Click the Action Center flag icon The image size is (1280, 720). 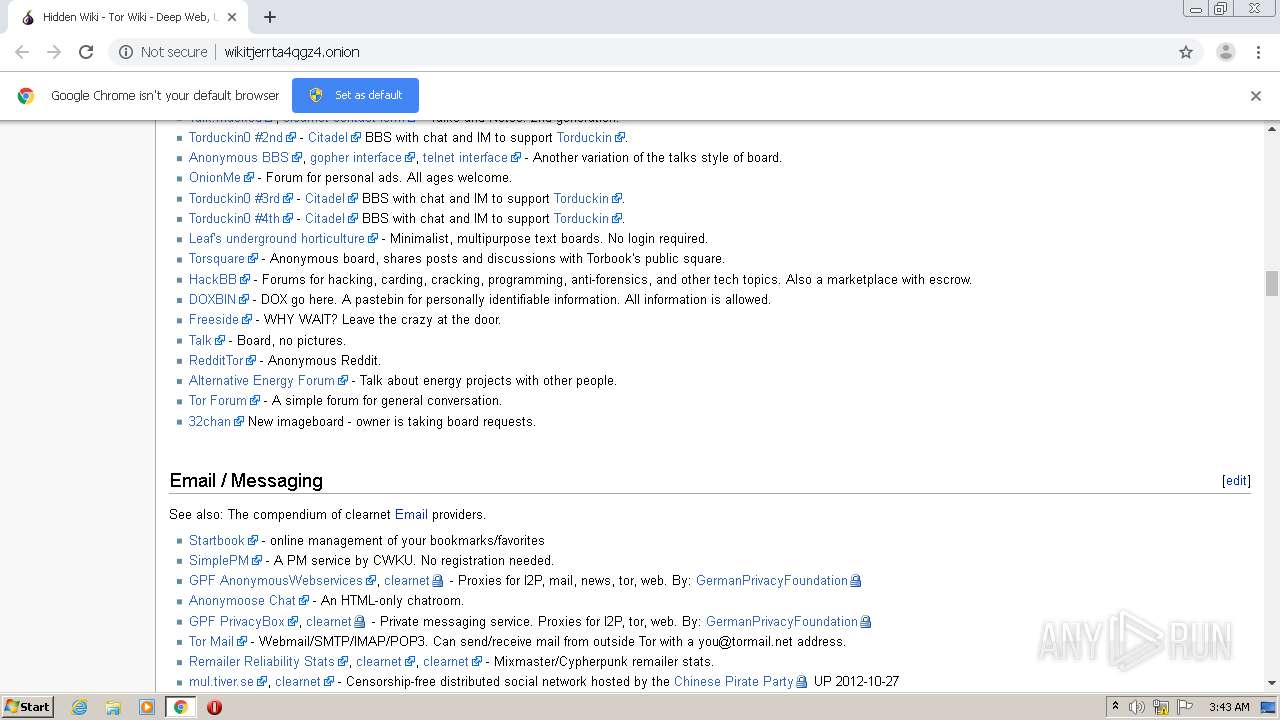click(1186, 707)
